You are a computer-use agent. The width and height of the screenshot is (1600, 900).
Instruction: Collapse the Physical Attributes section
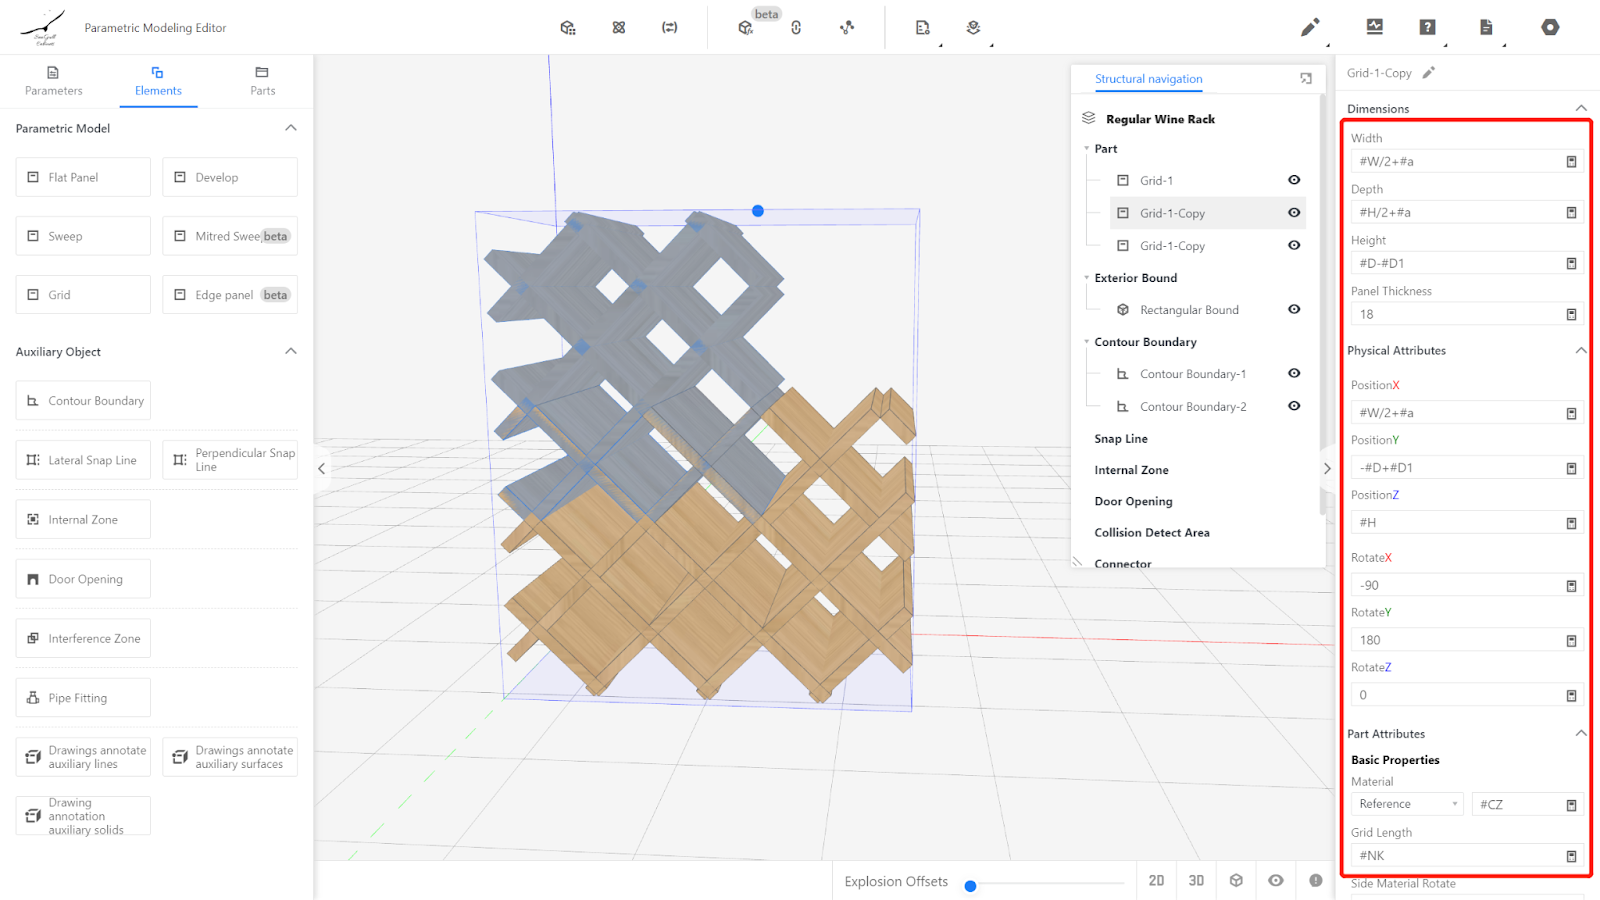[x=1581, y=350]
